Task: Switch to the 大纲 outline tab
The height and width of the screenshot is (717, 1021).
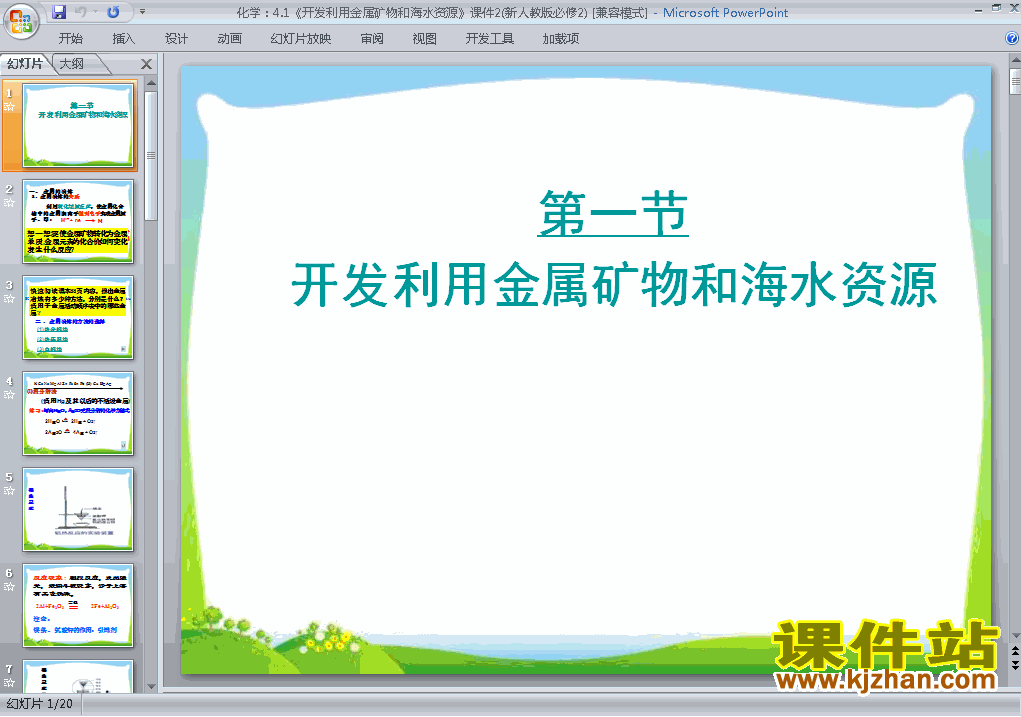Action: coord(72,64)
